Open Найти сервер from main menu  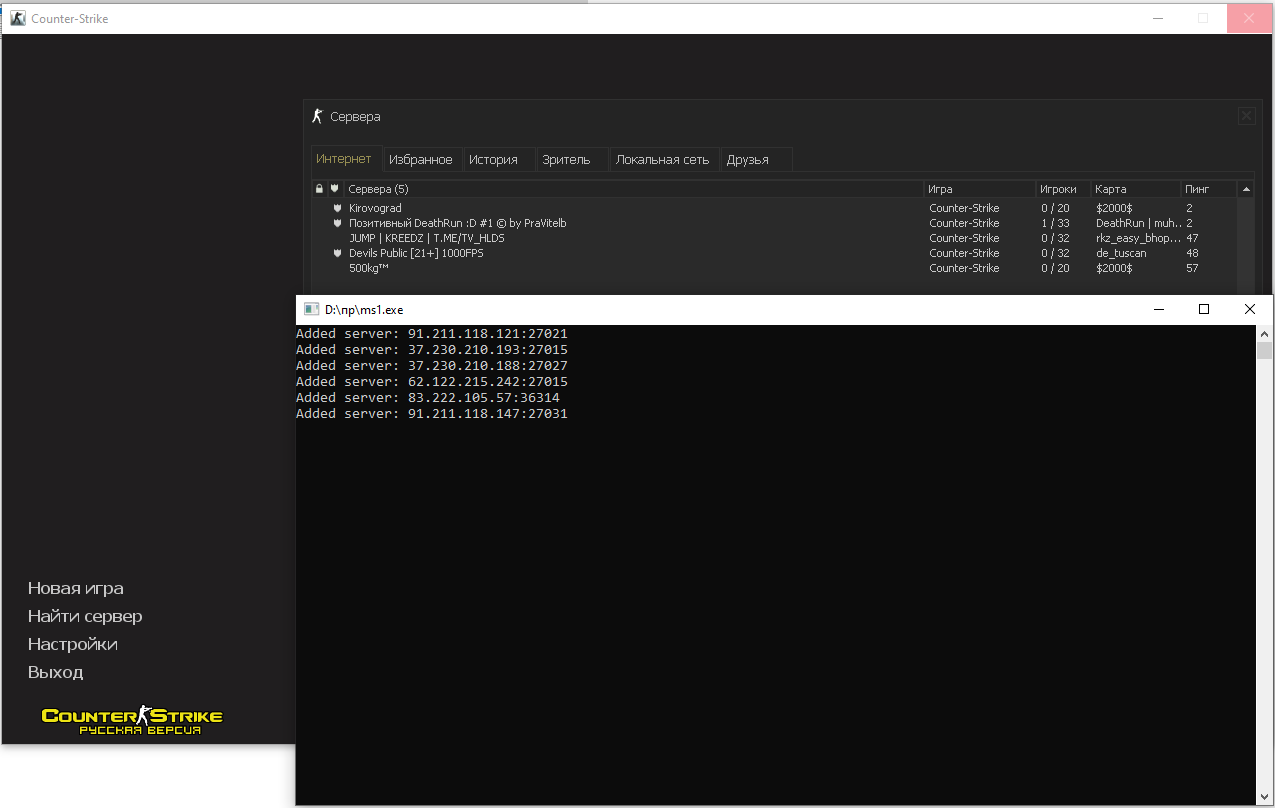(85, 616)
